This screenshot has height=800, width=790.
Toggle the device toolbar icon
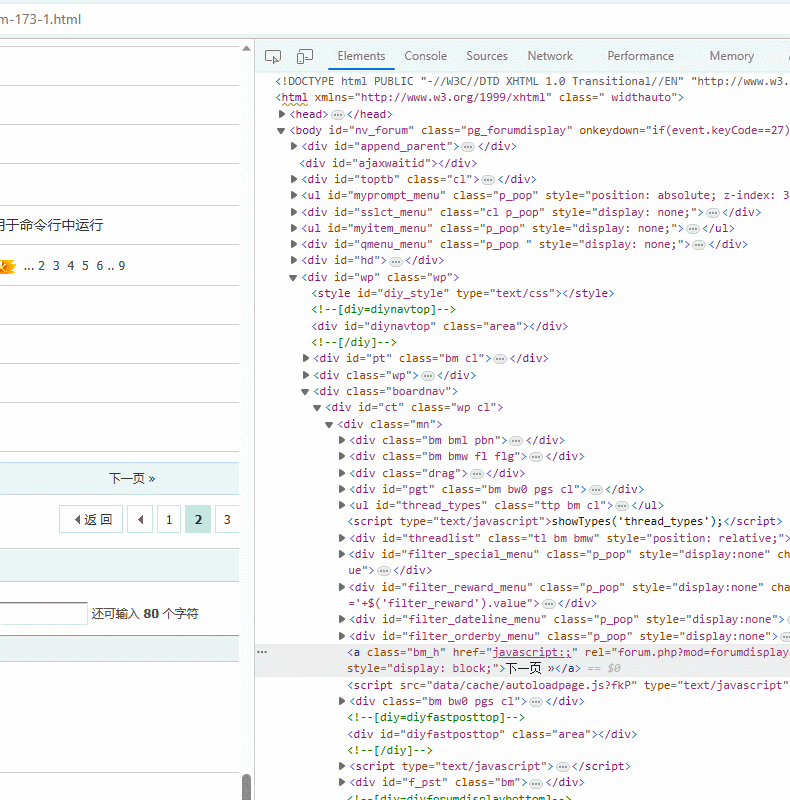tap(305, 56)
